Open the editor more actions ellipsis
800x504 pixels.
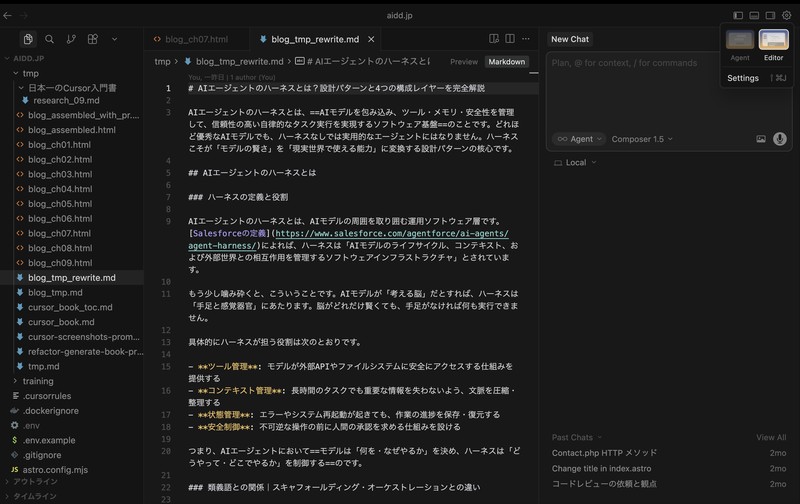point(526,39)
